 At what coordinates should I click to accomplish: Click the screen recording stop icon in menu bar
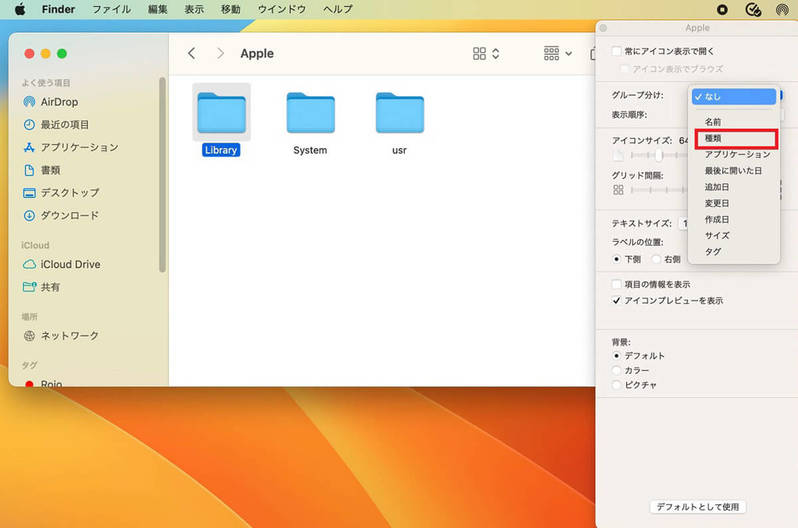pyautogui.click(x=722, y=9)
